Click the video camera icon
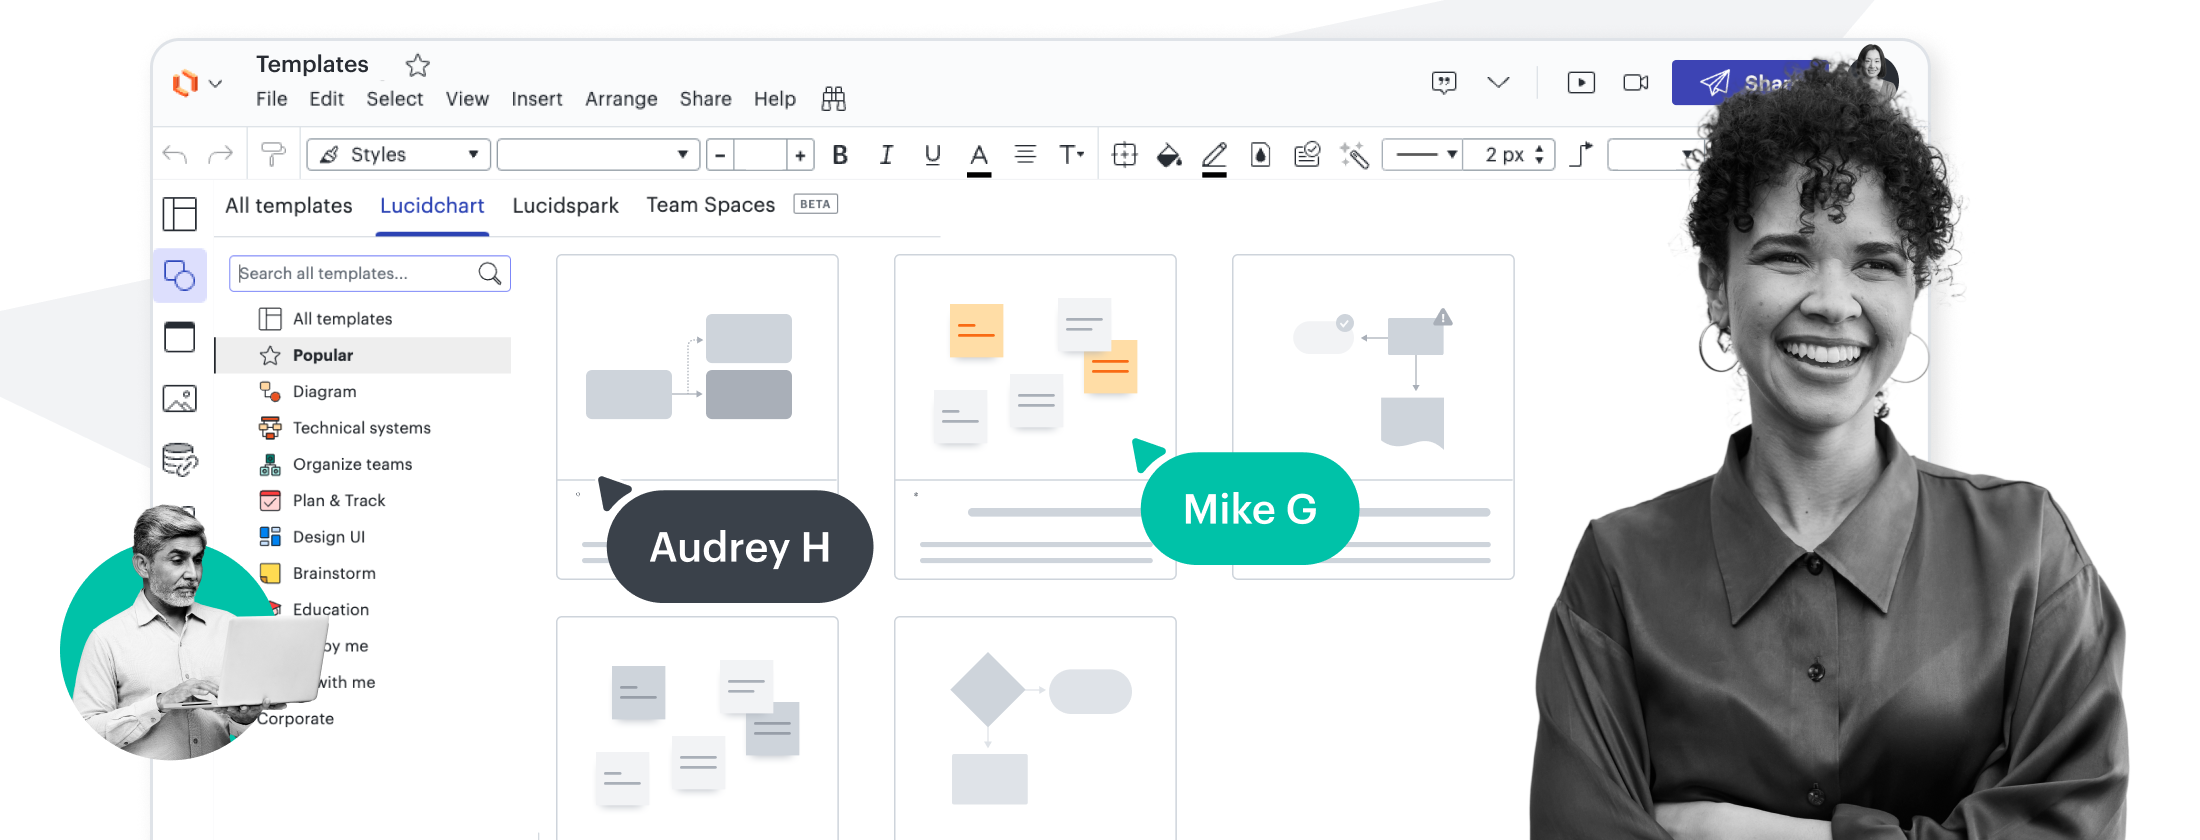The width and height of the screenshot is (2200, 840). tap(1636, 82)
